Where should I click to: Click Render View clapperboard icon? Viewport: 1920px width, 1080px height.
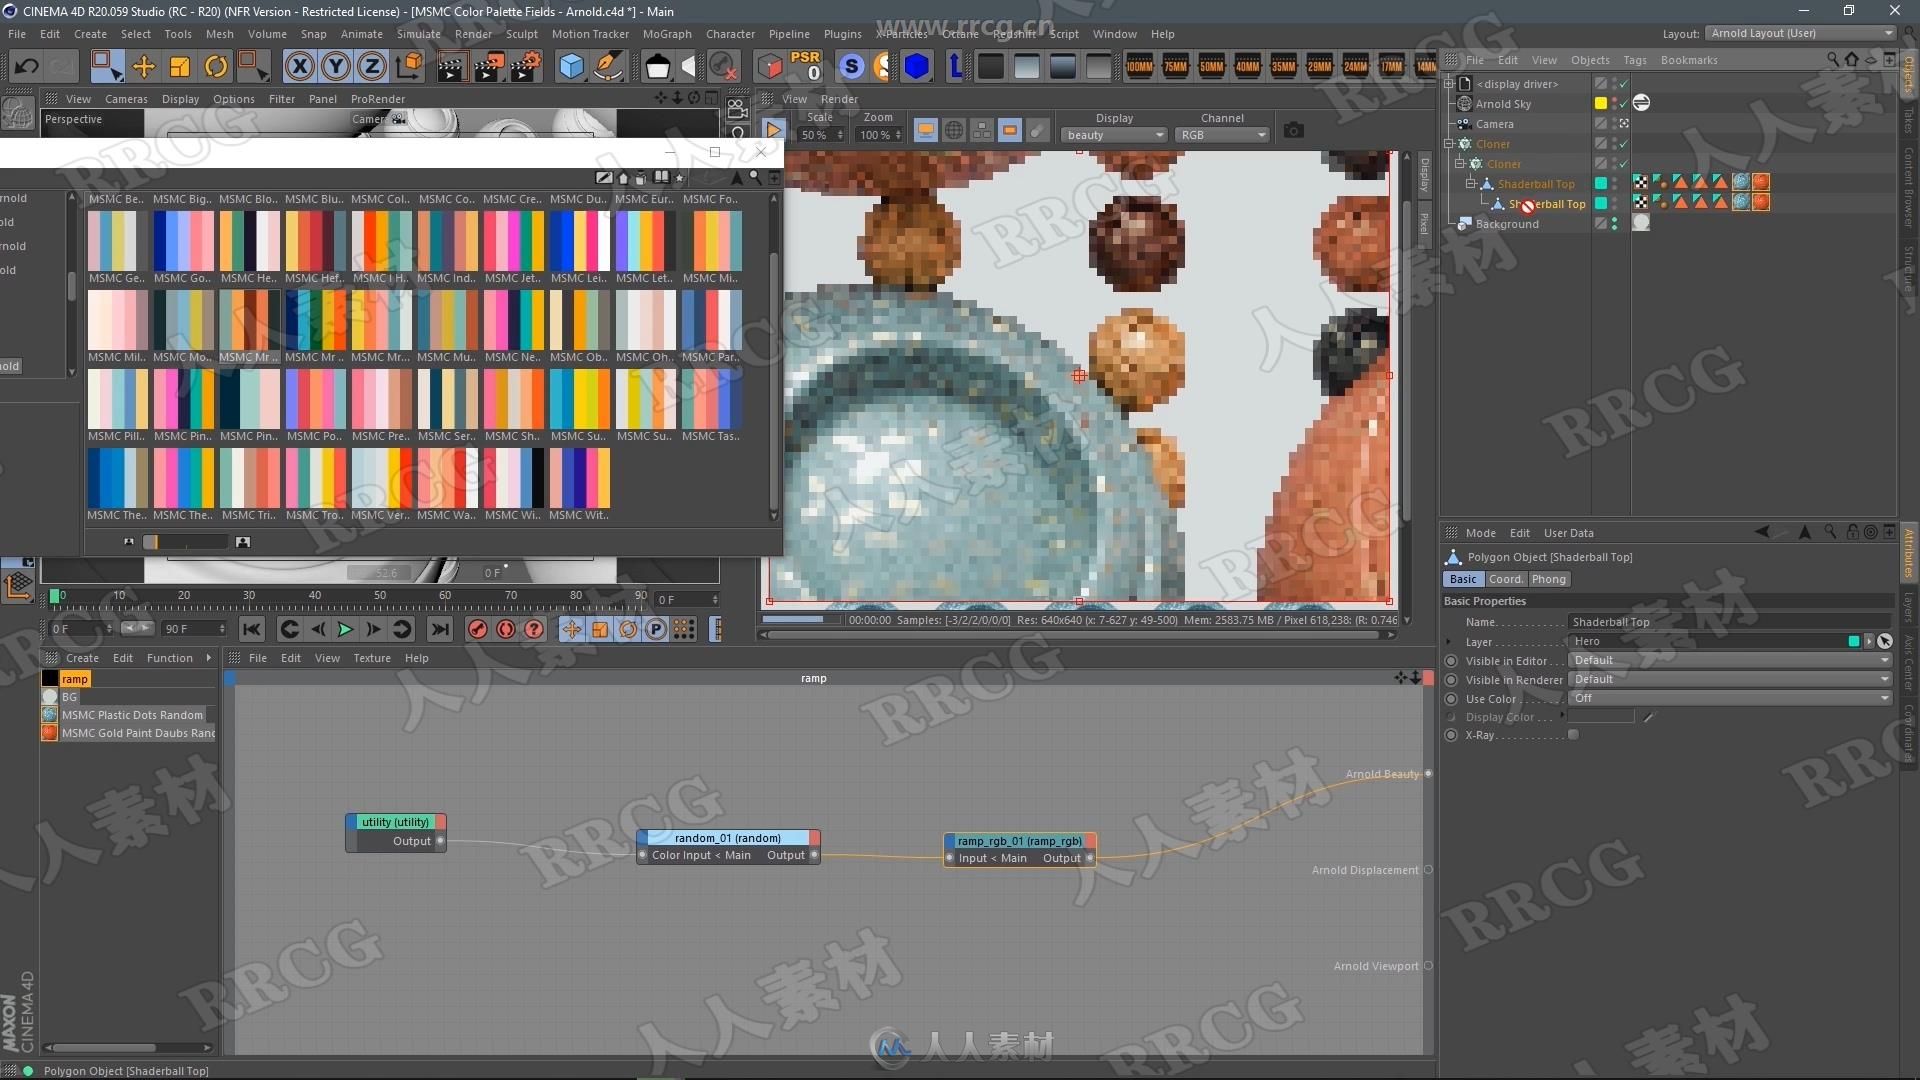451,67
